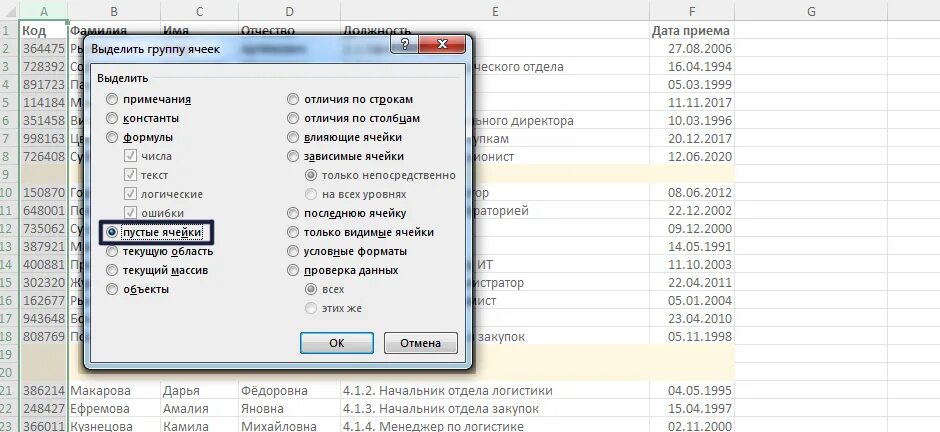Click cell with date 15.04.1997
The width and height of the screenshot is (940, 432).
[x=692, y=409]
